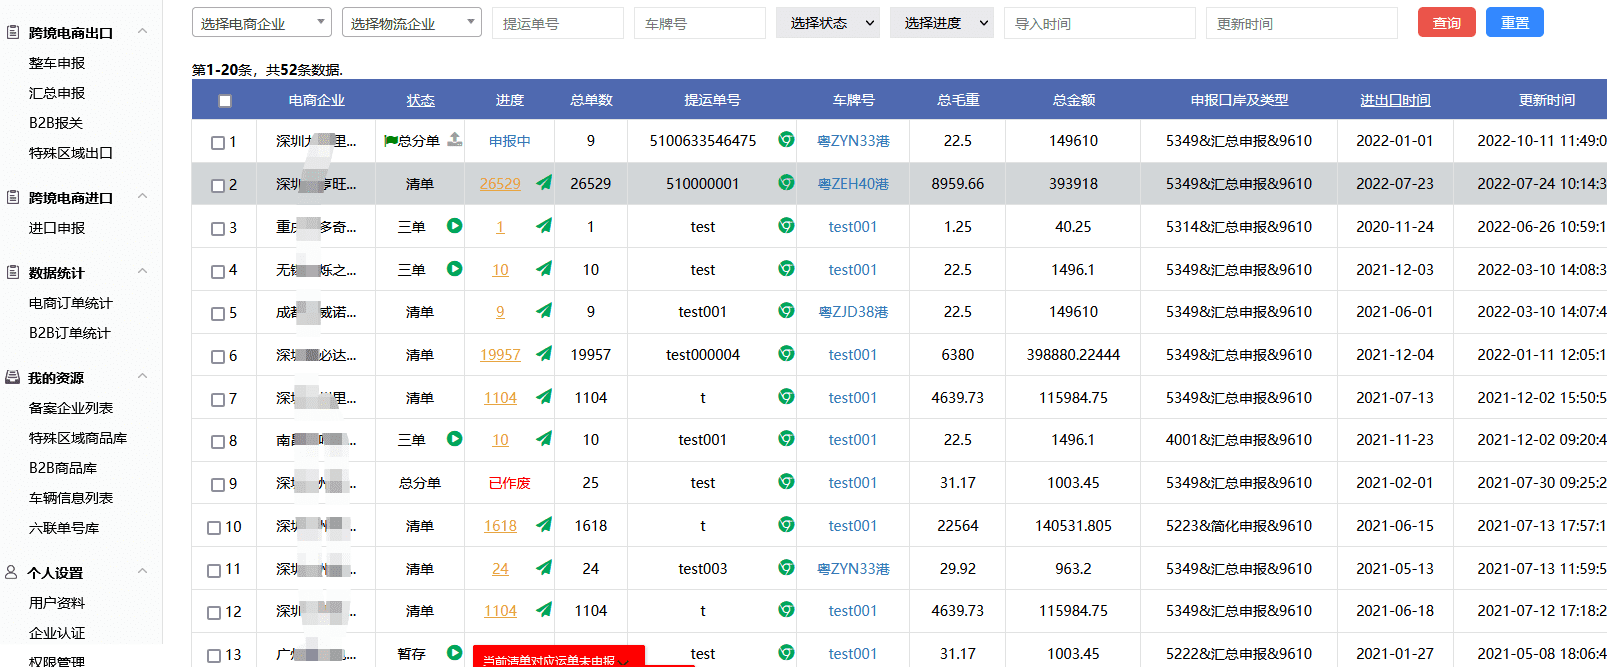Viewport: 1607px width, 667px height.
Task: Click the paper plane icon in row 2
Action: pos(544,183)
